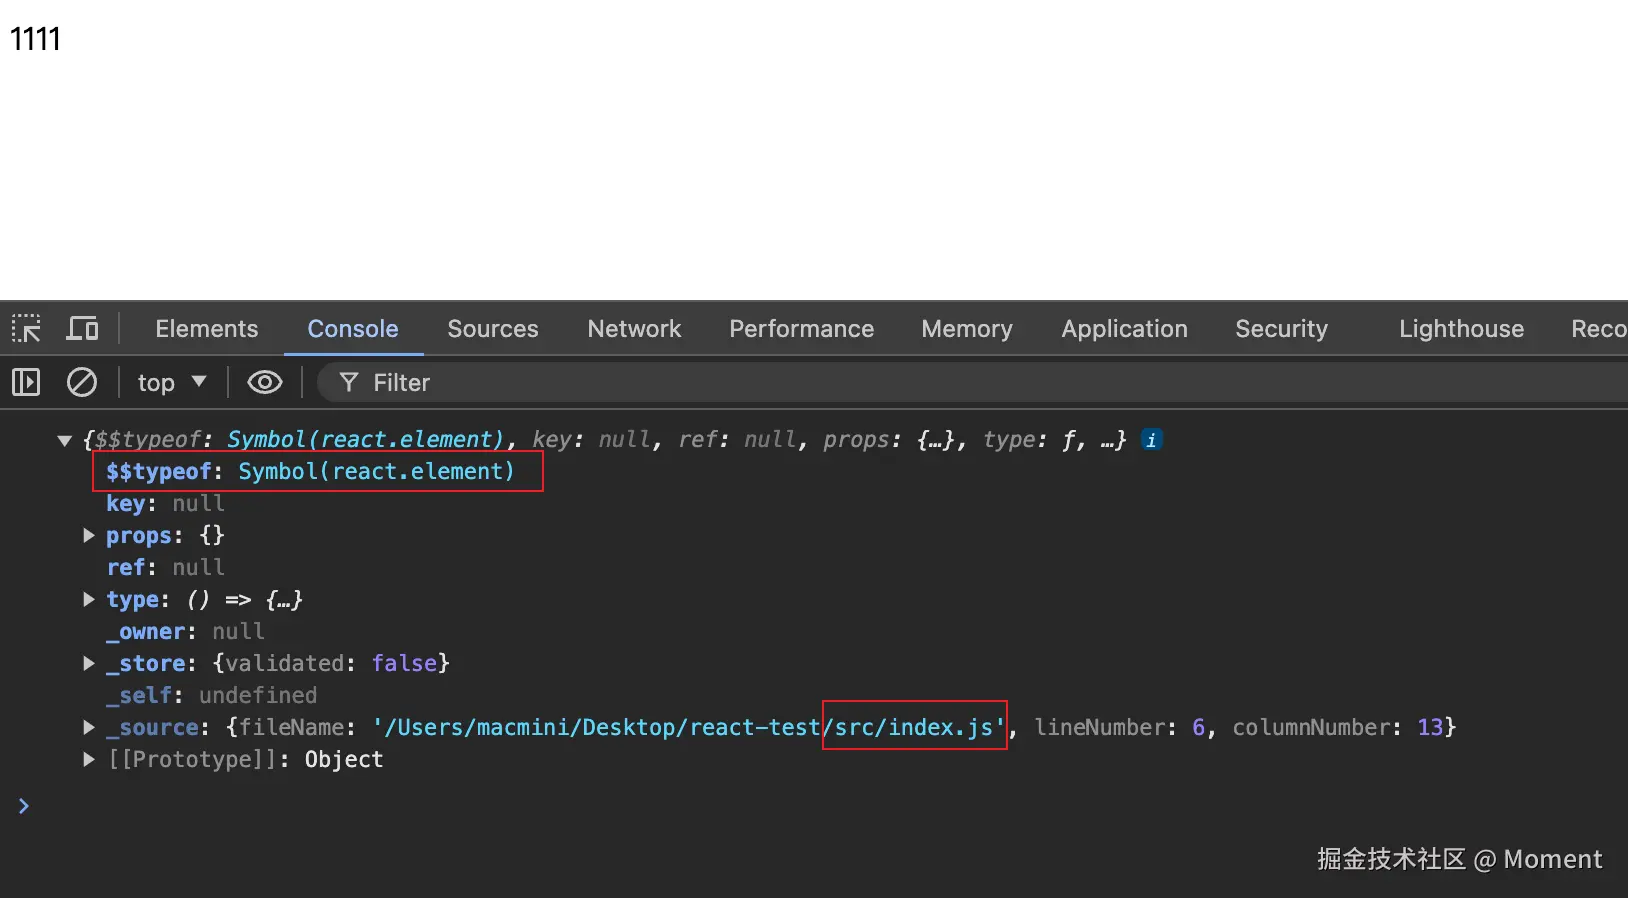1628x898 pixels.
Task: Click the console Filter input field
Action: click(x=800, y=382)
